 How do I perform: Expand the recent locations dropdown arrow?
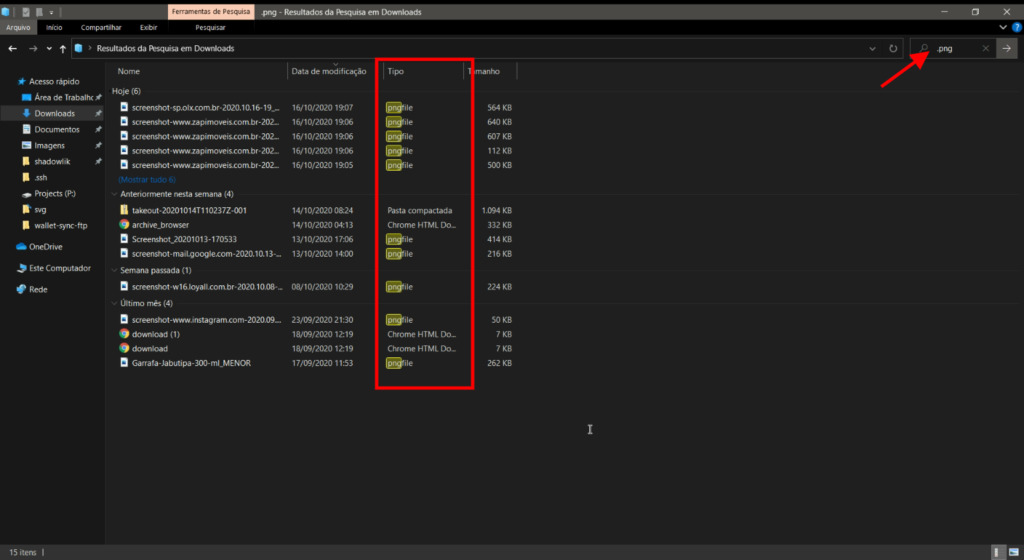tap(49, 48)
